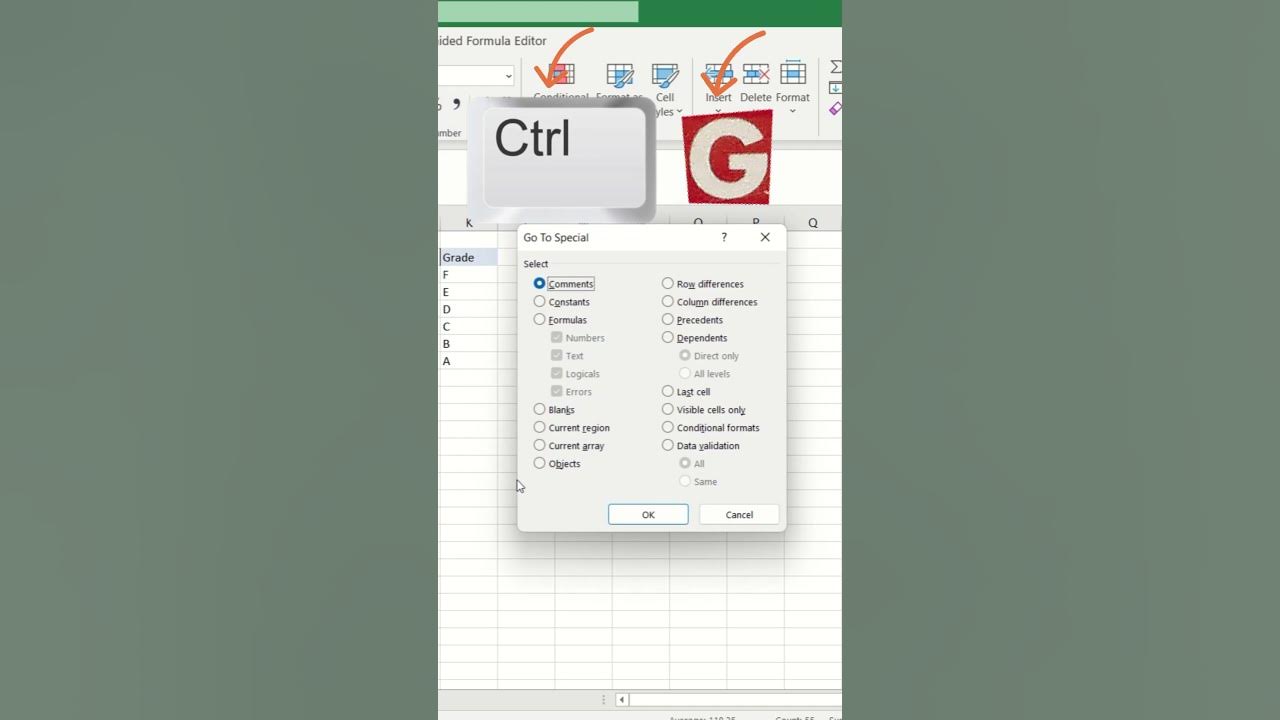This screenshot has width=1280, height=720.
Task: Apply comma style number format
Action: pos(457,104)
